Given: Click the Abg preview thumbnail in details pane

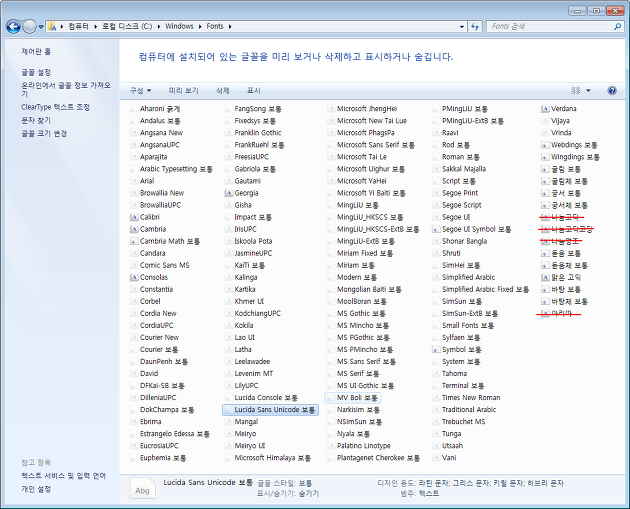Looking at the screenshot, I should [x=142, y=489].
